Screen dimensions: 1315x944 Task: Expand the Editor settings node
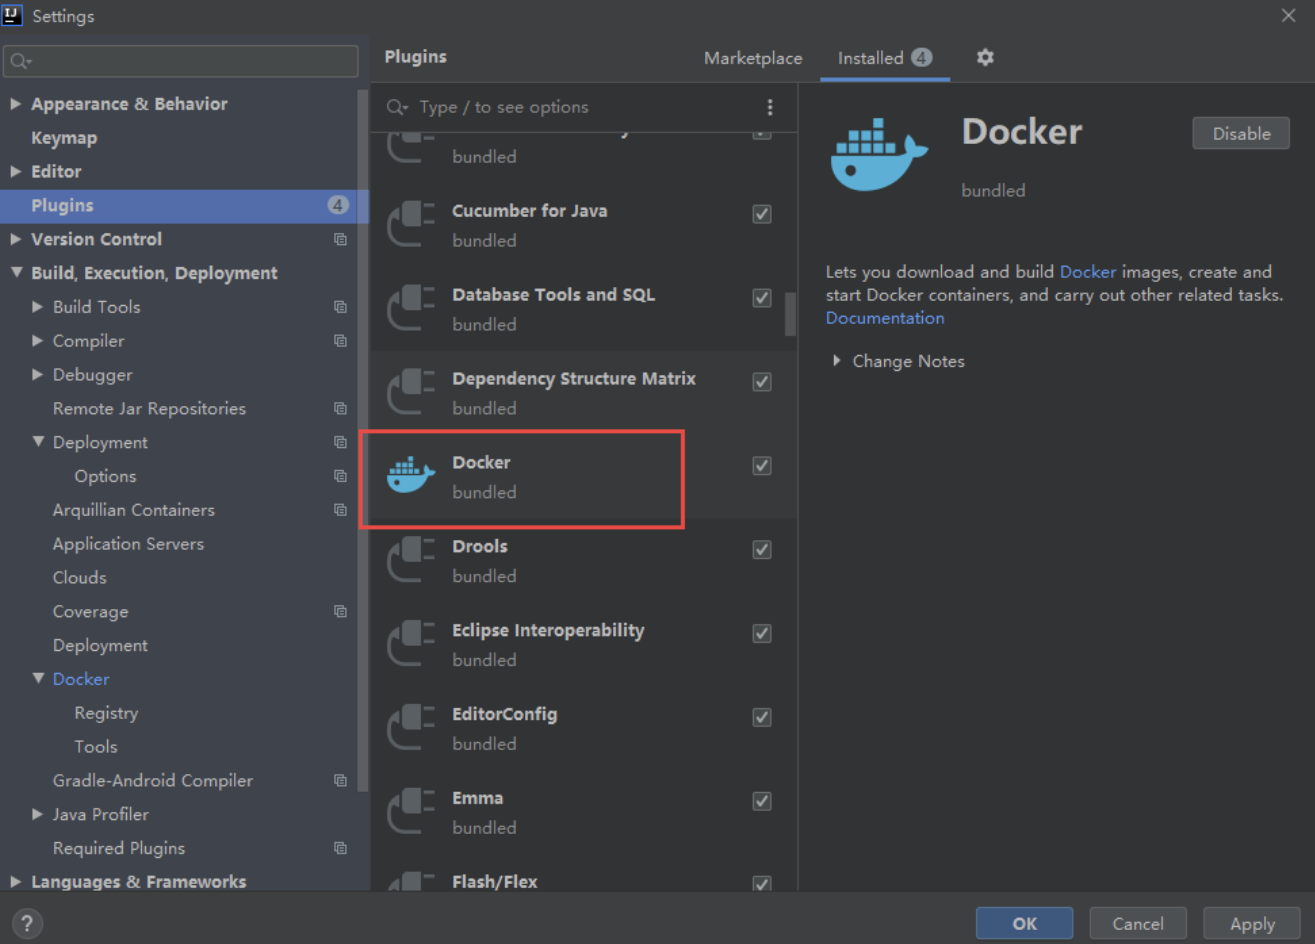[15, 171]
